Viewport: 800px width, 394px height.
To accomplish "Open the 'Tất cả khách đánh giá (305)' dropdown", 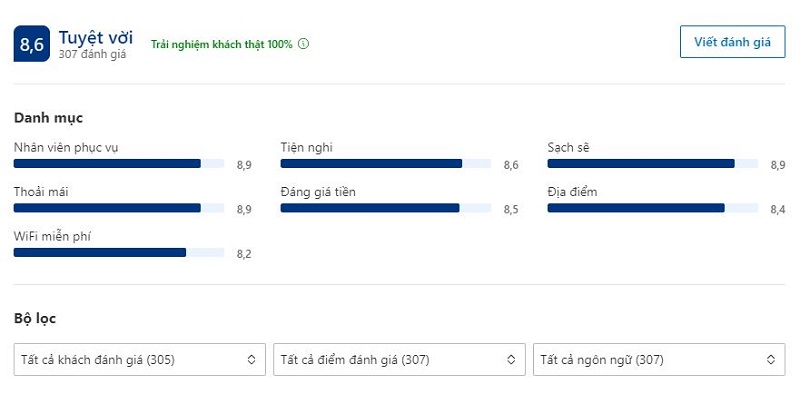I will click(x=140, y=360).
